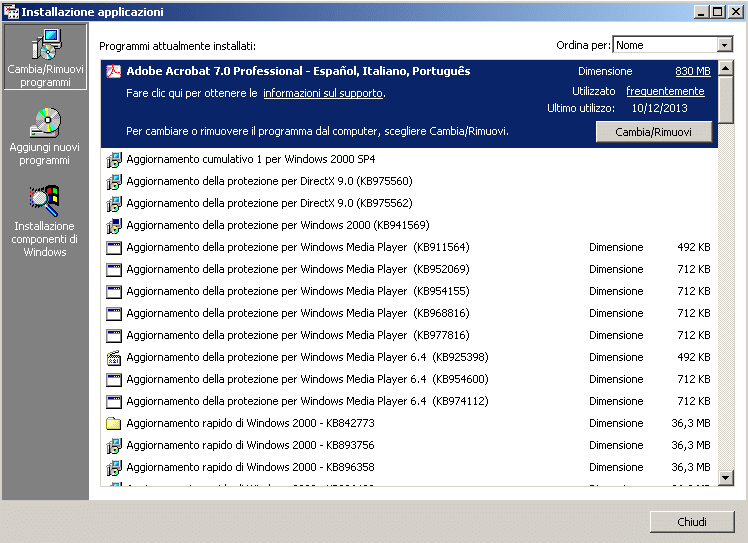Click icon beside Windows 2000 KB941569 update

pyautogui.click(x=114, y=225)
